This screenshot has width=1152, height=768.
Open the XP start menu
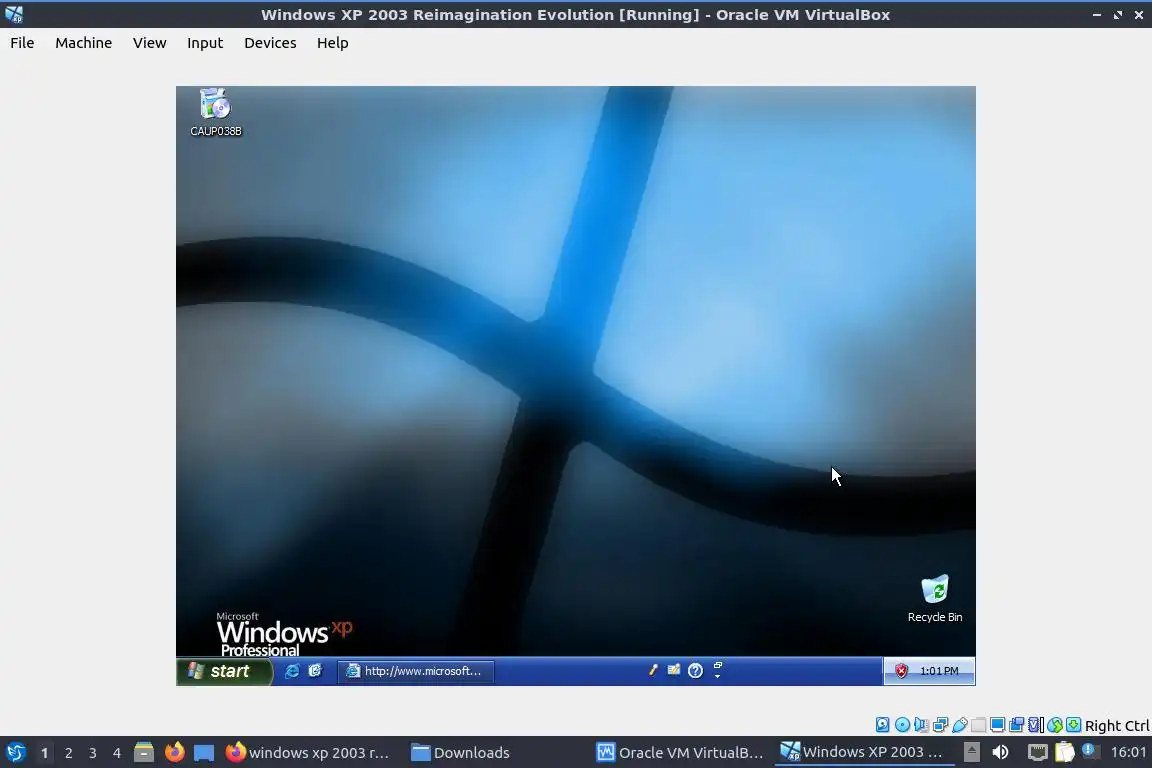tap(224, 671)
